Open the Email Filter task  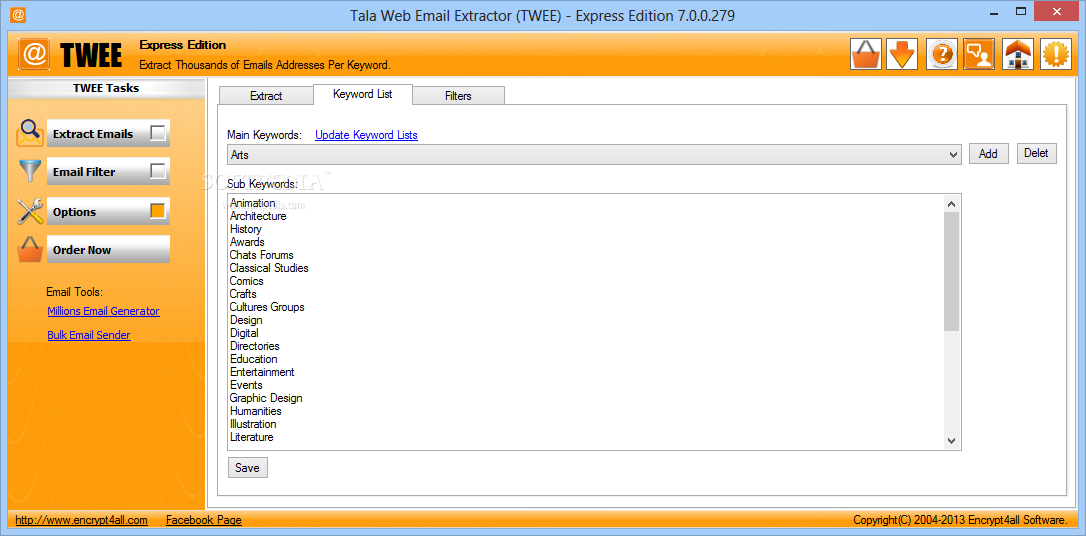(108, 171)
